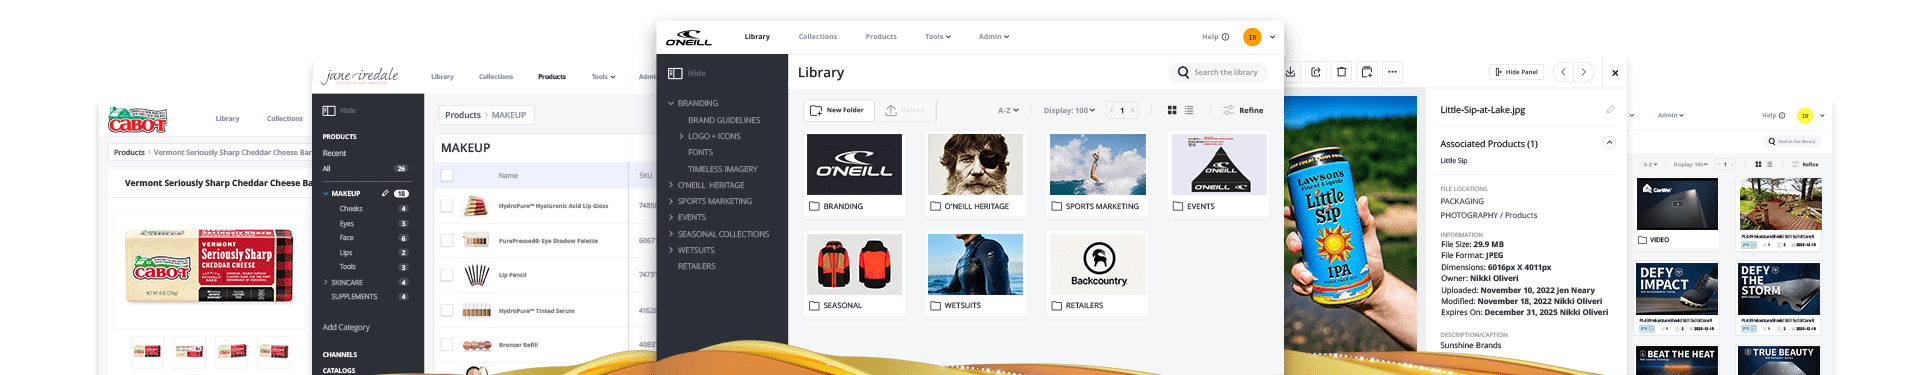Open the Display: 100 dropdown in O'Neill library
The image size is (1920, 375).
pos(1070,110)
